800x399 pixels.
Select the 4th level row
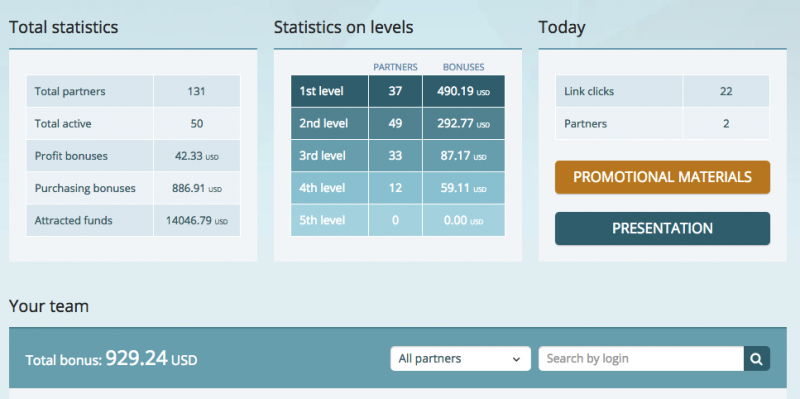coord(398,188)
